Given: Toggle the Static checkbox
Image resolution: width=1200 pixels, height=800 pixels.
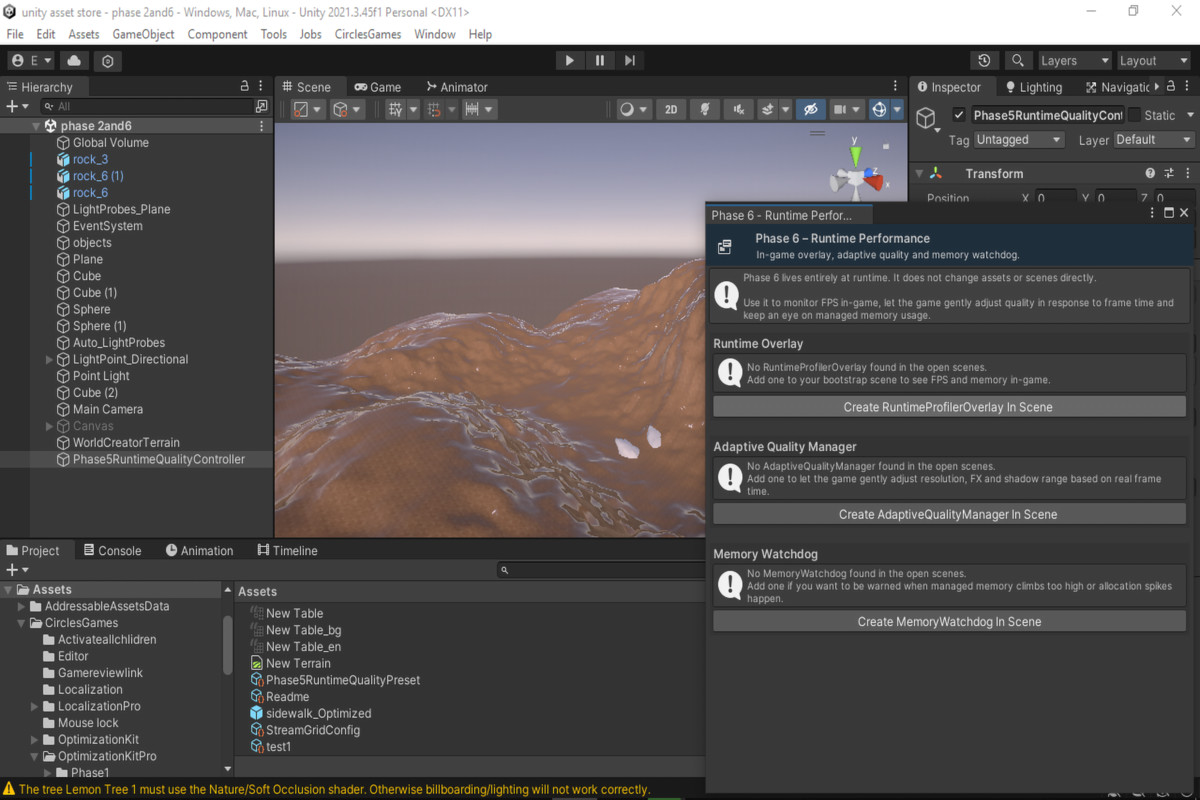Looking at the screenshot, I should [x=1134, y=115].
